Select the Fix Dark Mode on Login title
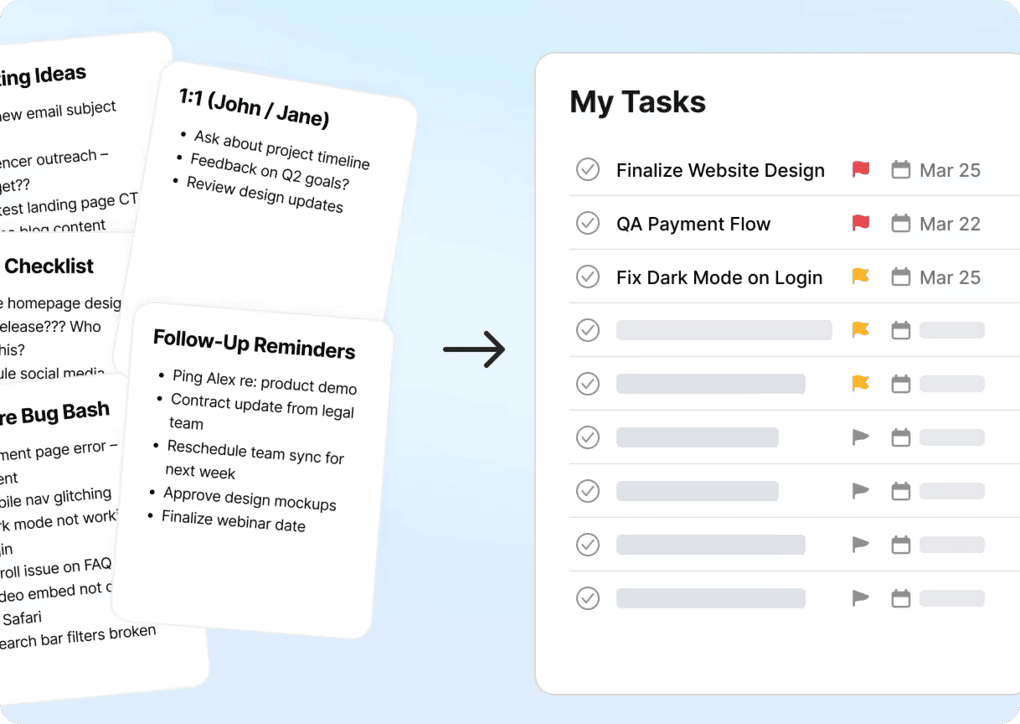1020x724 pixels. coord(719,277)
